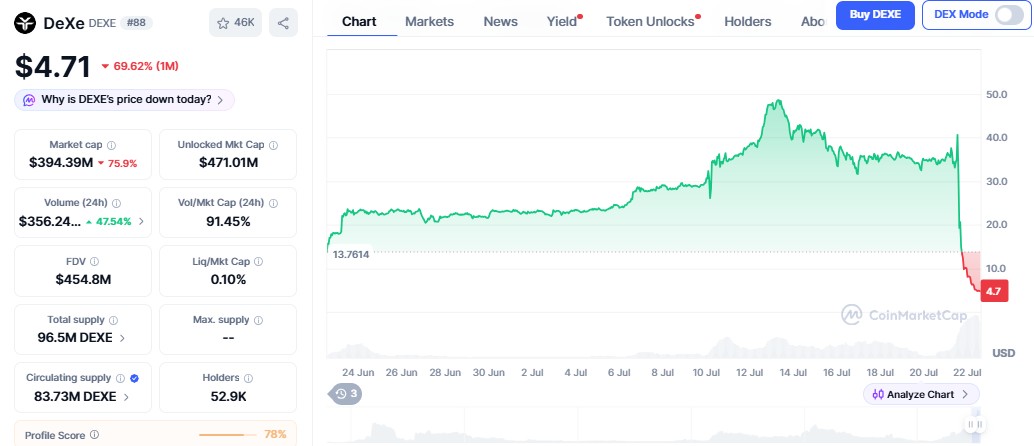
Task: Open the Token Unlocks tab
Action: click(x=650, y=22)
